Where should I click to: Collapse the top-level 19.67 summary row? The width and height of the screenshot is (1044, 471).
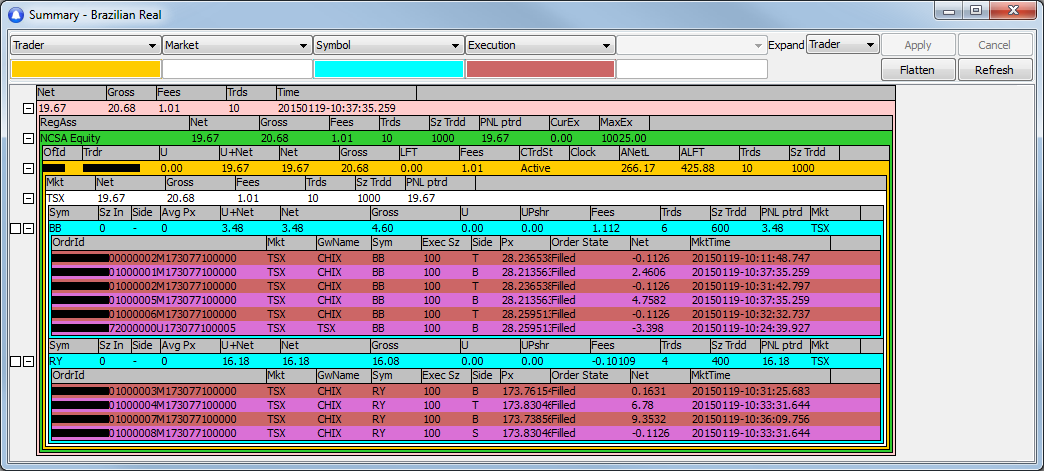tap(28, 107)
